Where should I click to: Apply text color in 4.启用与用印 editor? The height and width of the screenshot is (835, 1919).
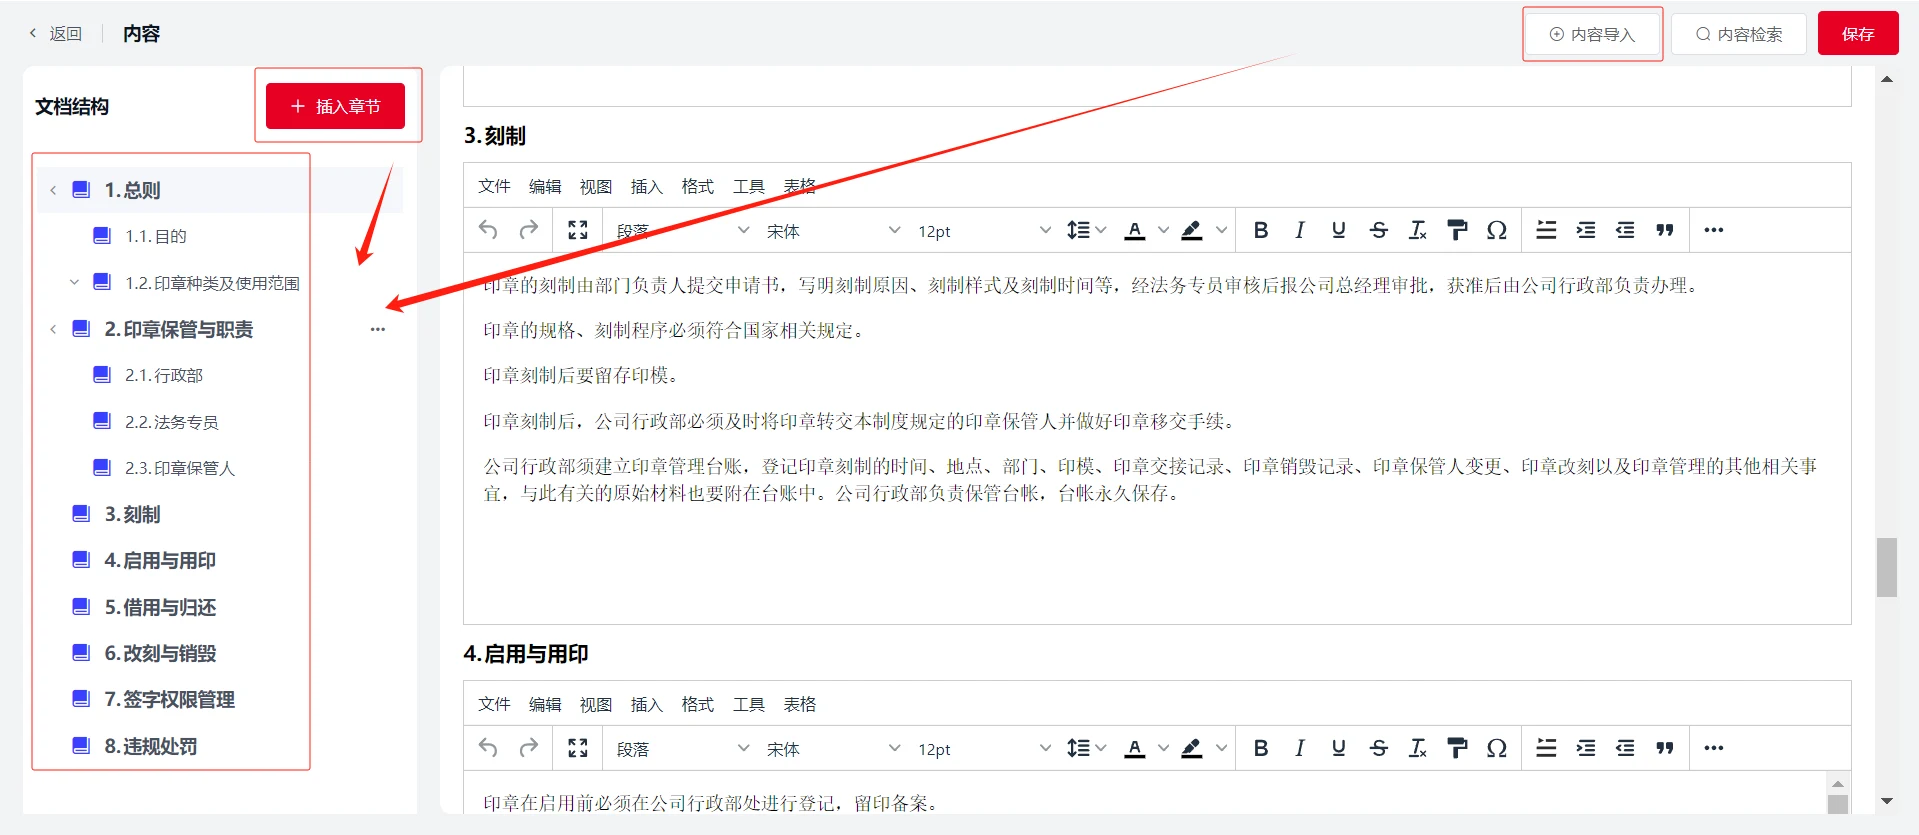pyautogui.click(x=1135, y=748)
